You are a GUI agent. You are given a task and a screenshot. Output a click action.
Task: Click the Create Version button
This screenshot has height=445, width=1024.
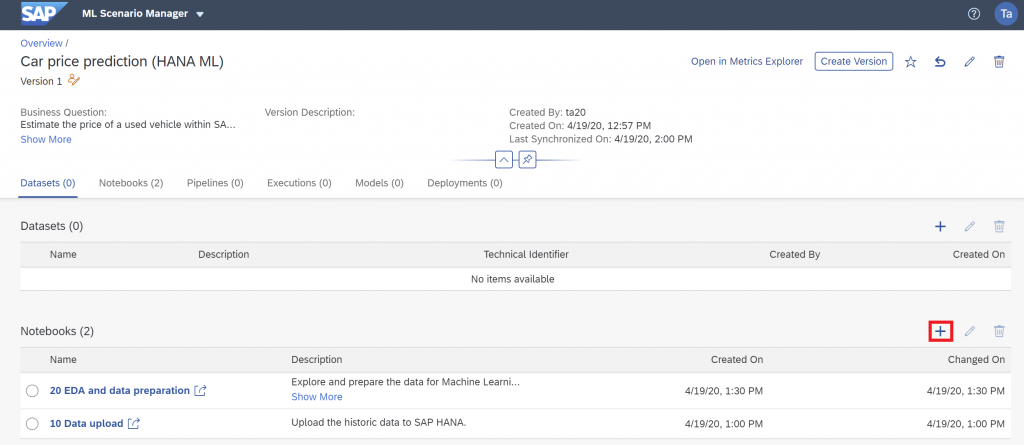pyautogui.click(x=854, y=61)
